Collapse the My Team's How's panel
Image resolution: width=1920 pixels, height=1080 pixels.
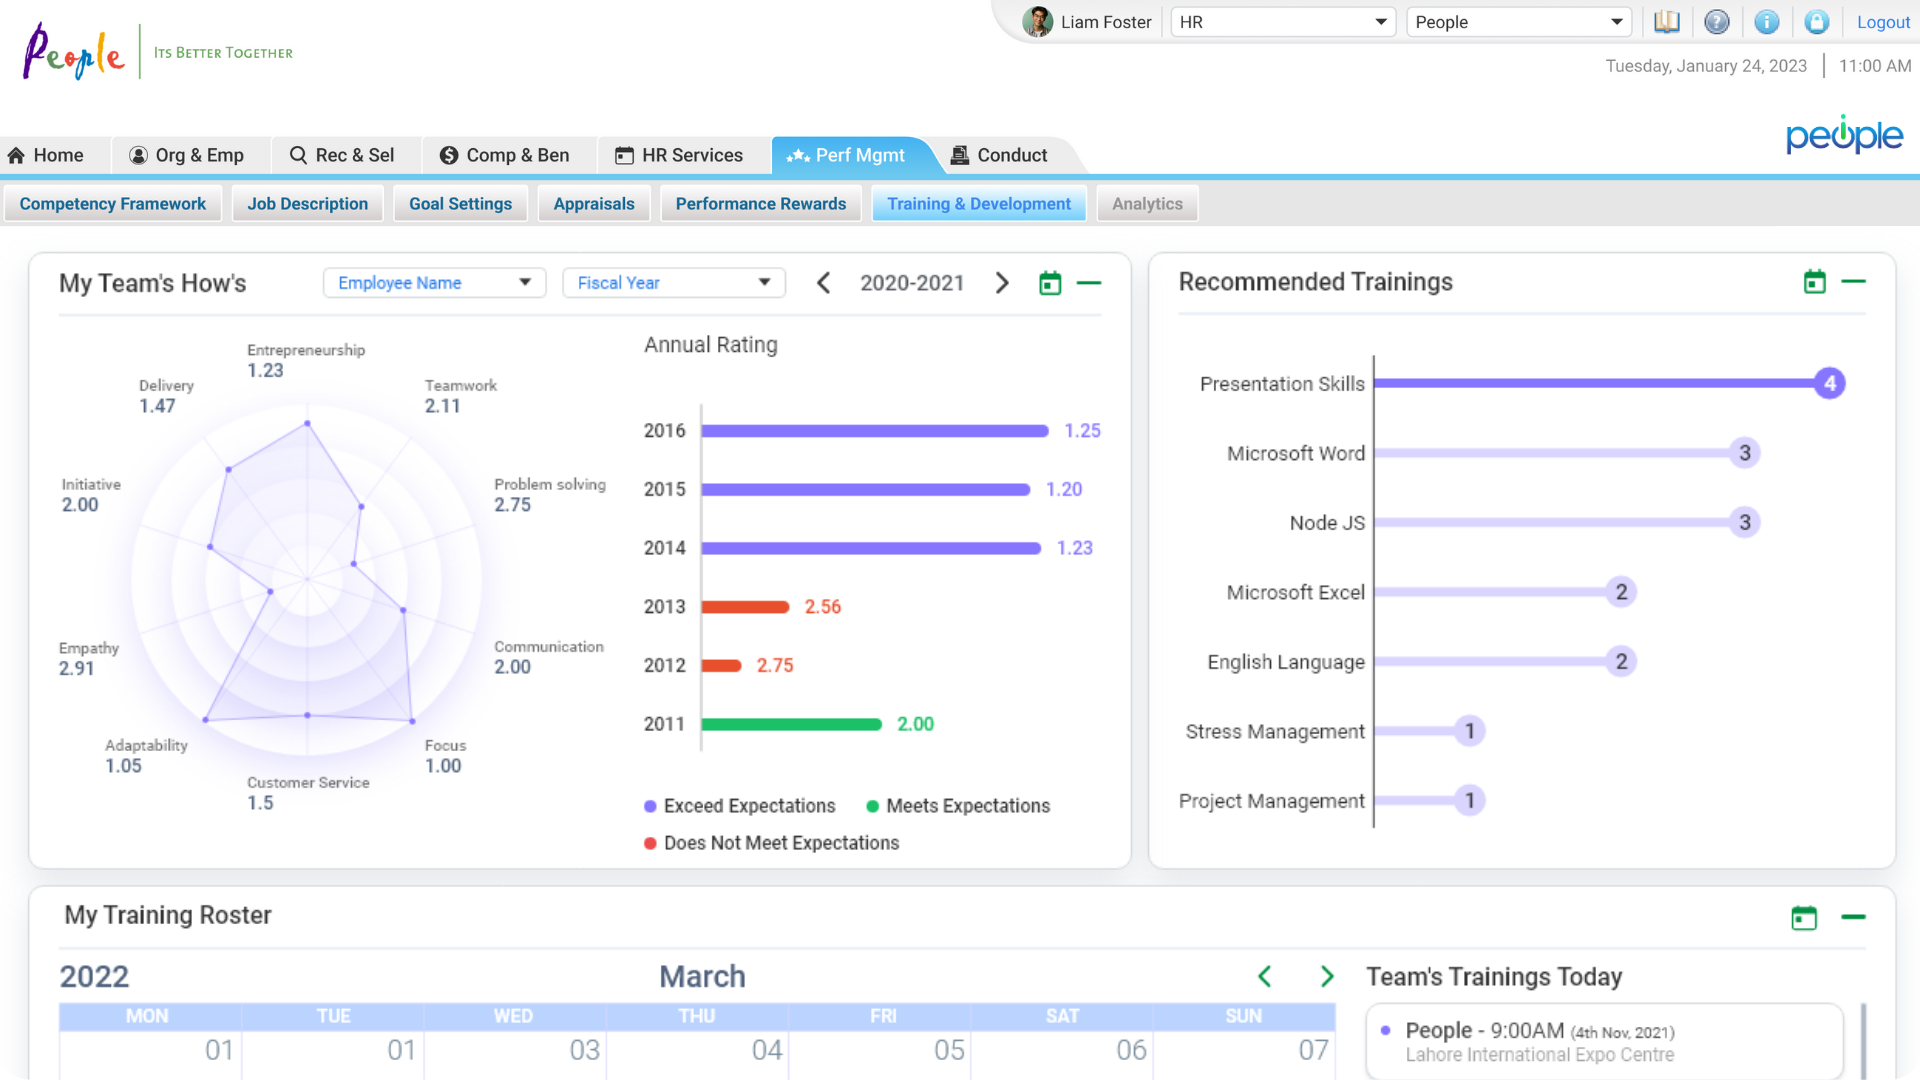pos(1089,284)
